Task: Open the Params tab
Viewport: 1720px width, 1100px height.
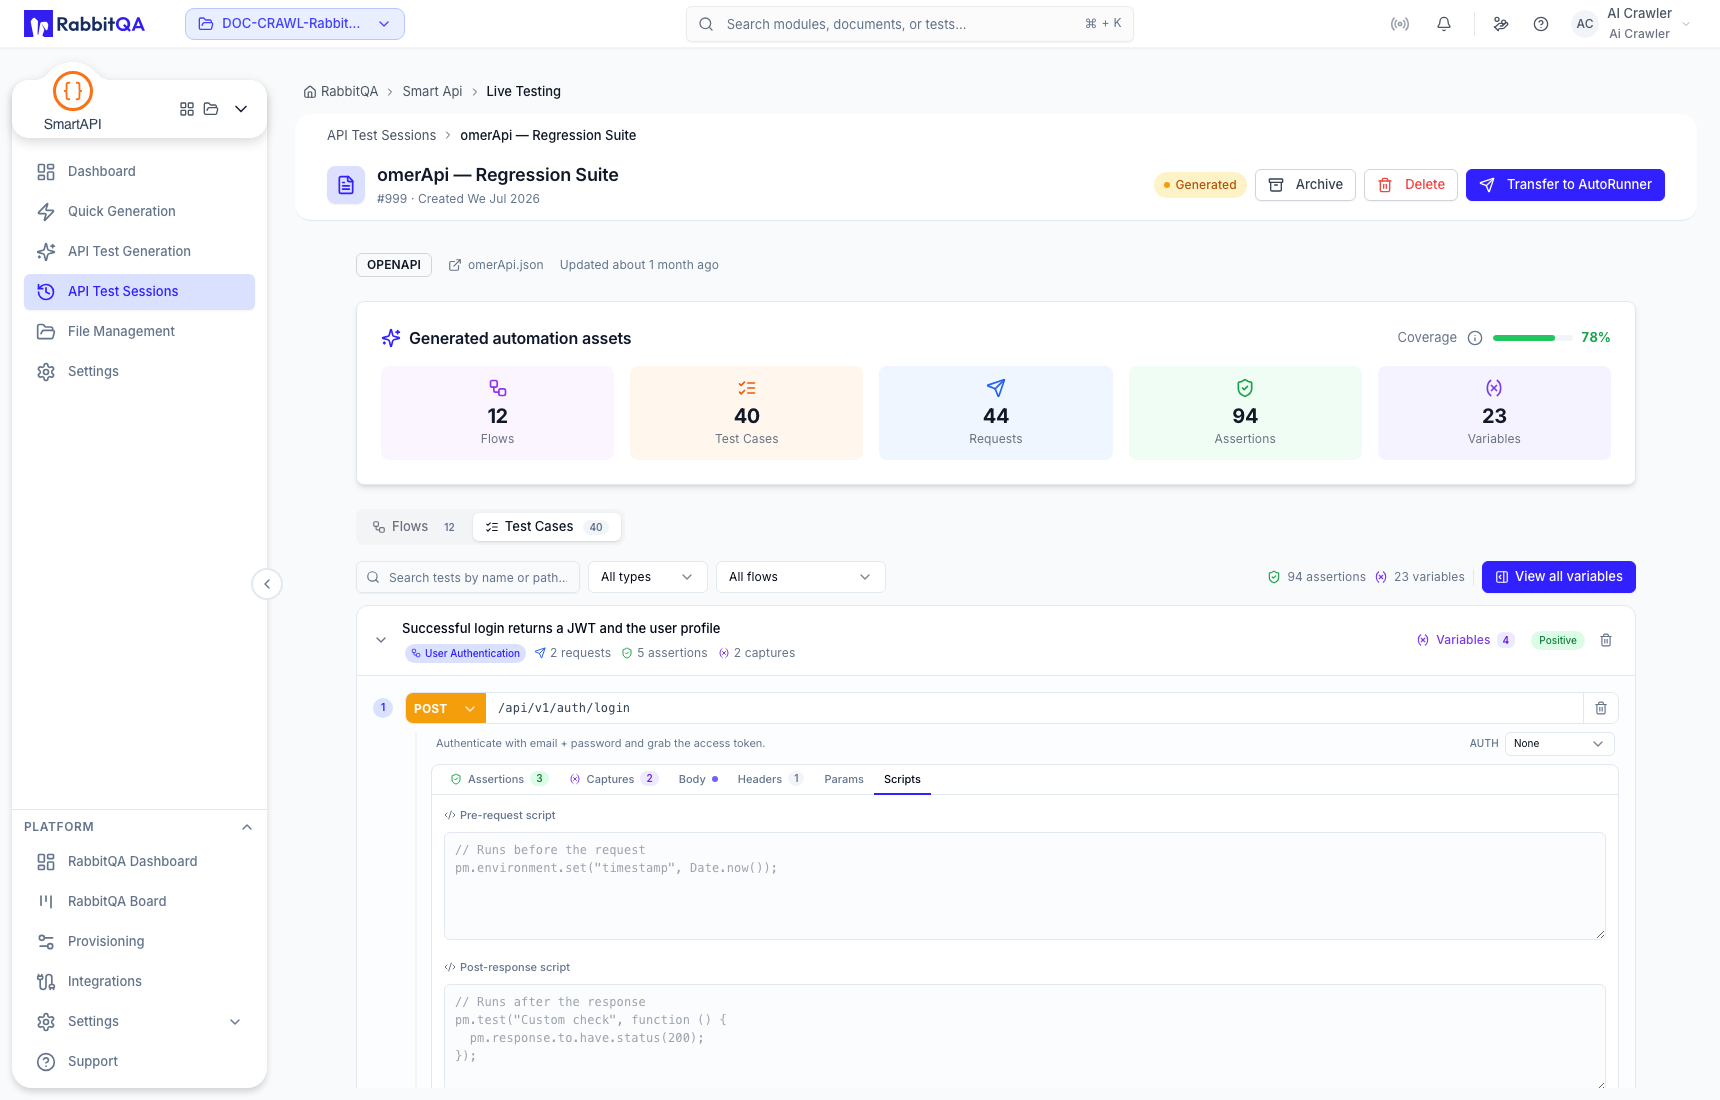Action: pyautogui.click(x=844, y=780)
